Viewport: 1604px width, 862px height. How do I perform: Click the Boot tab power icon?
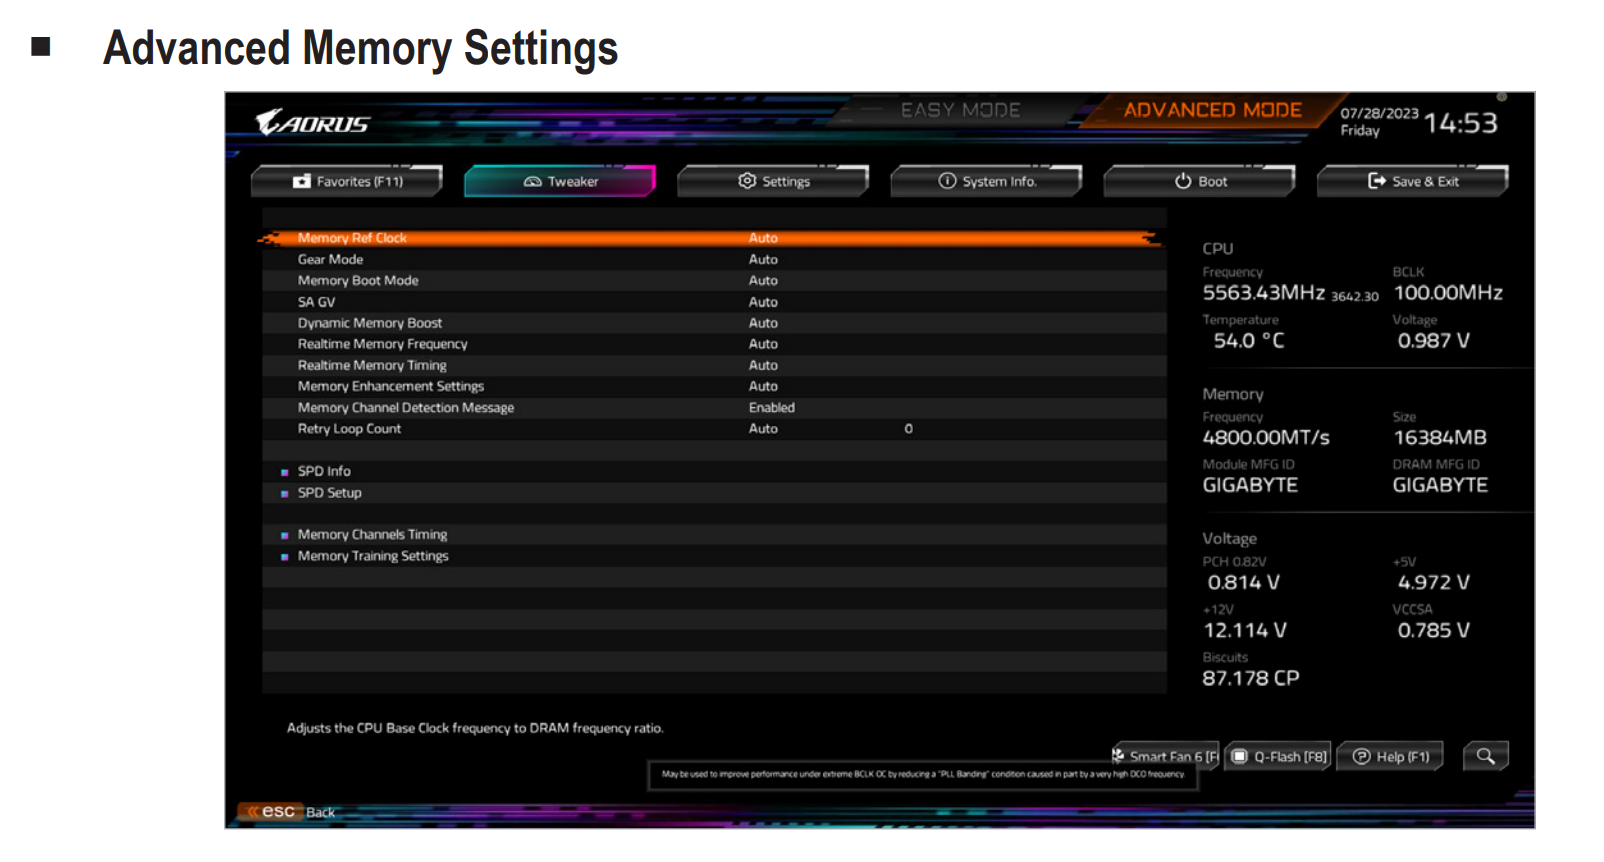tap(1183, 181)
